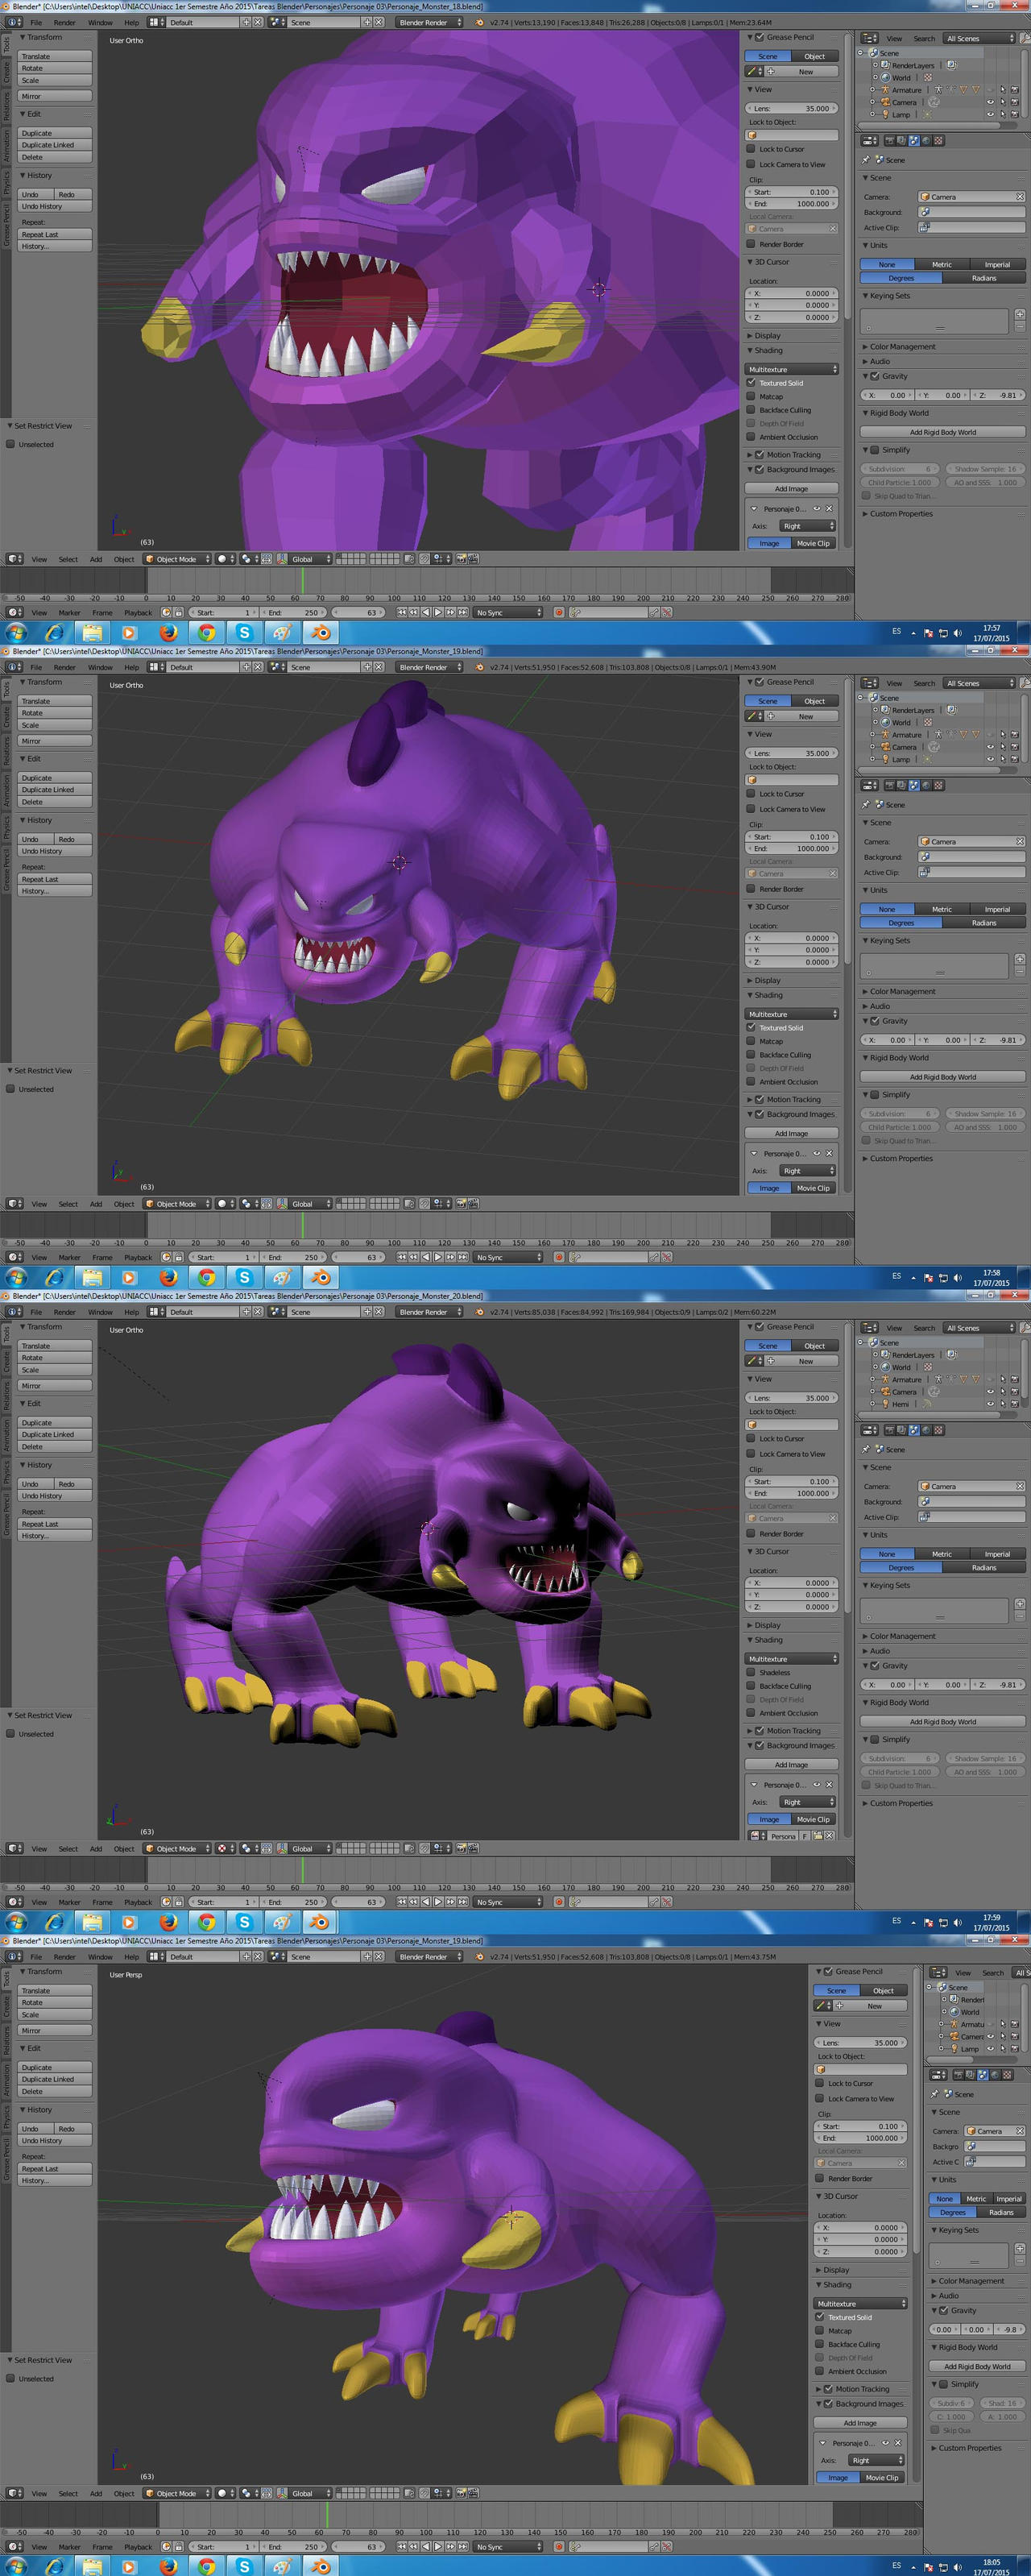Click Lens 35.000 slider in Monster_18 window

click(x=792, y=108)
